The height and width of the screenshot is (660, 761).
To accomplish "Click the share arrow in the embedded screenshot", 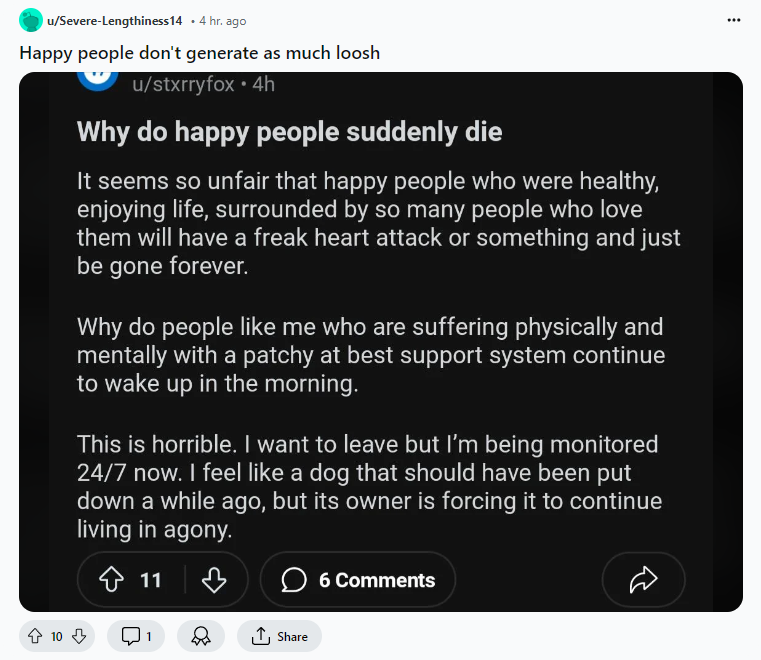I will 643,580.
